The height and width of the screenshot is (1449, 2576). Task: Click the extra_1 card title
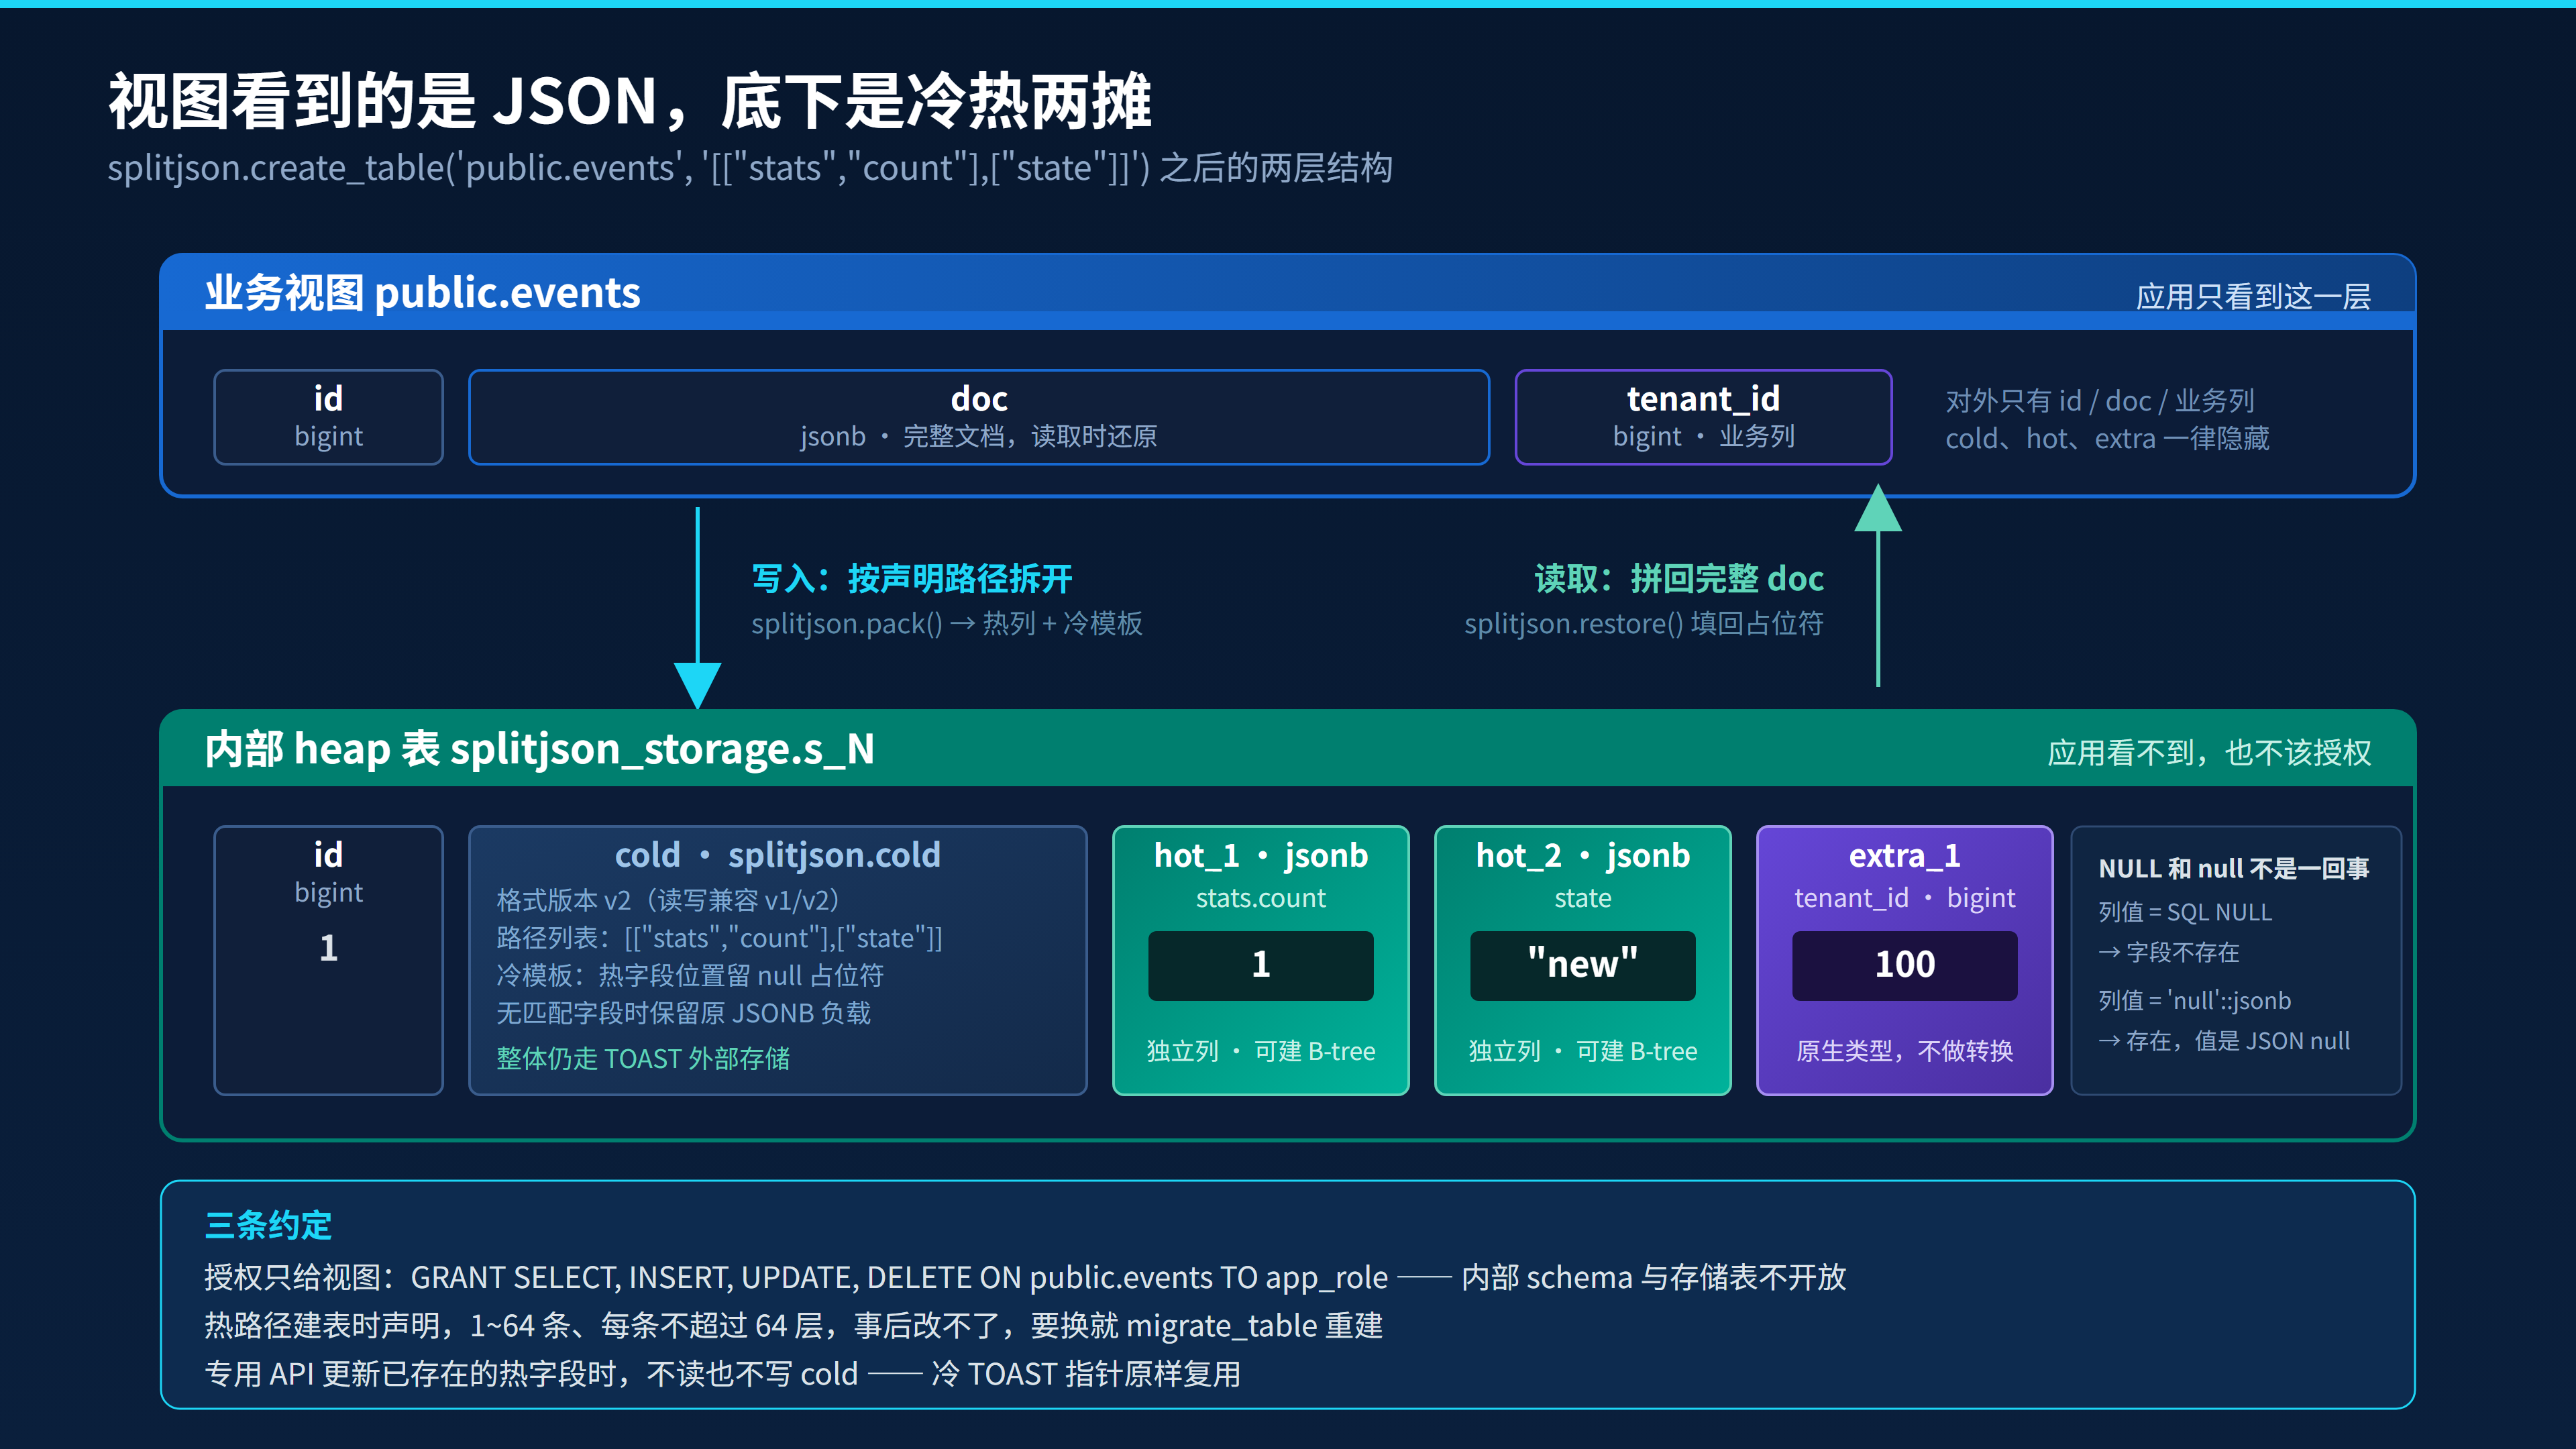(x=1905, y=856)
